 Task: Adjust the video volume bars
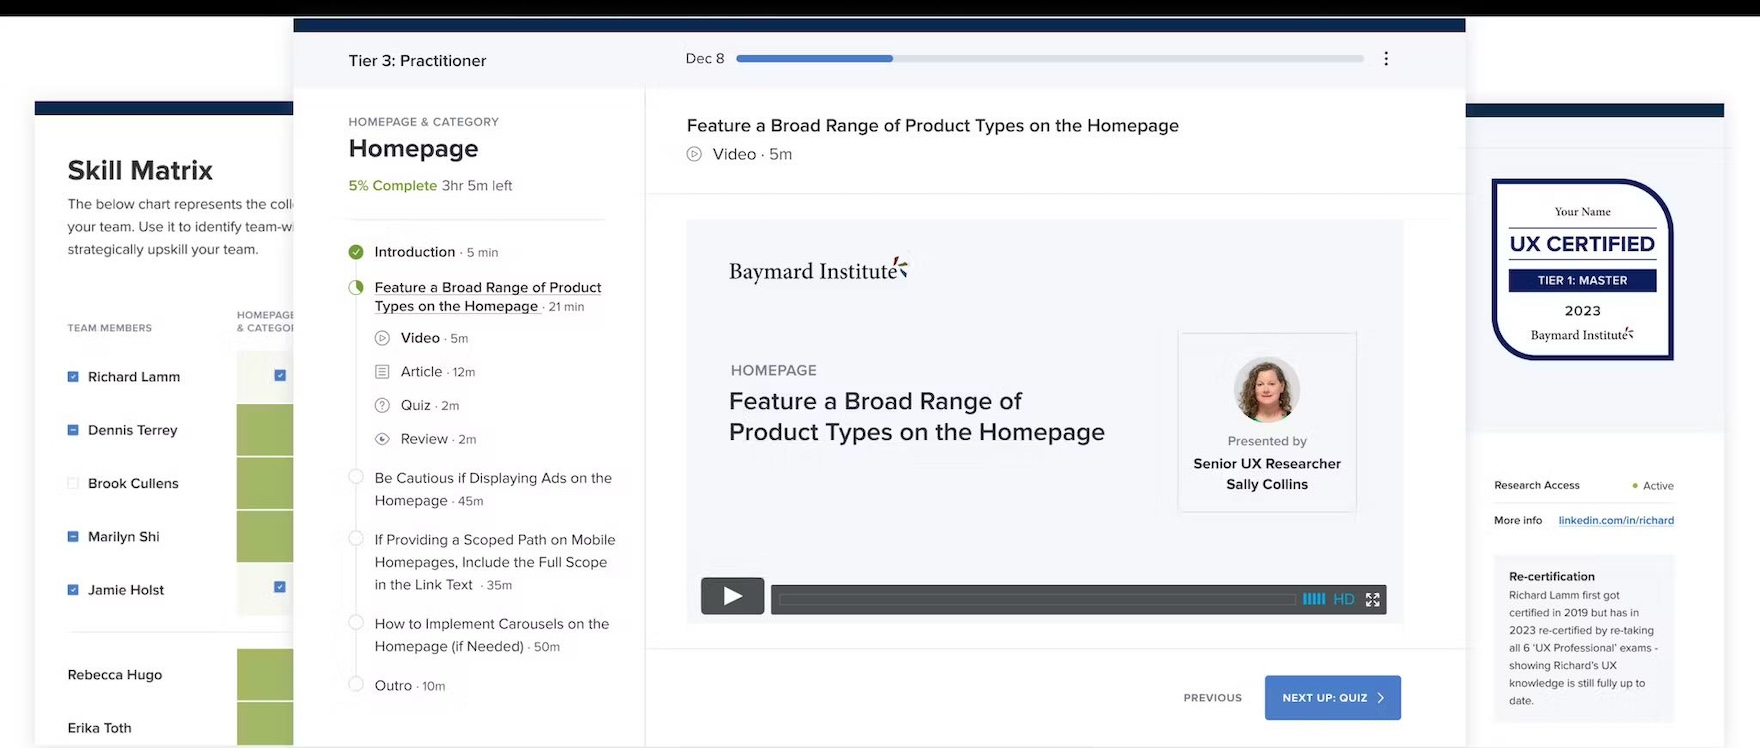coord(1313,599)
